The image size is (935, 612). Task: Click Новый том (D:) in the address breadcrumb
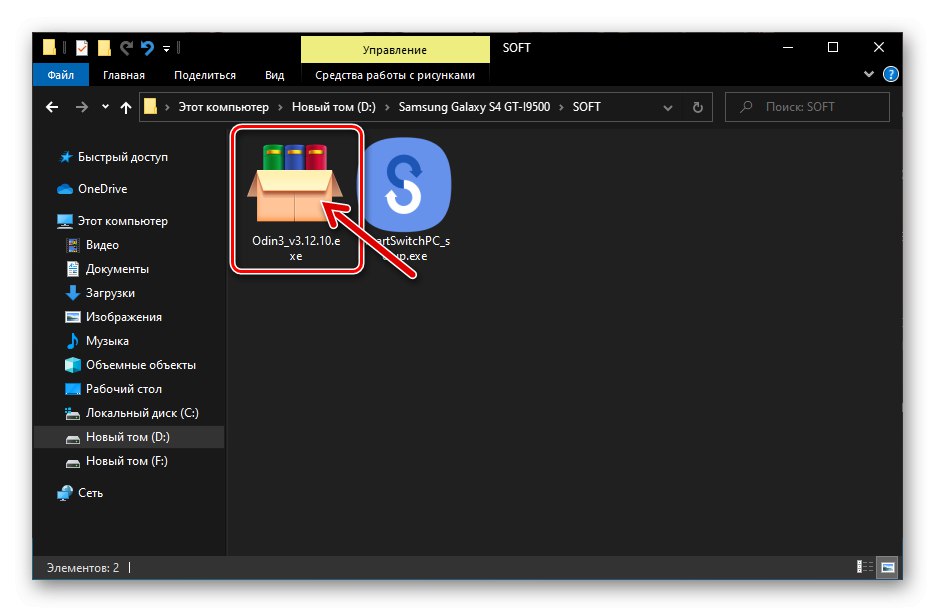click(x=333, y=107)
